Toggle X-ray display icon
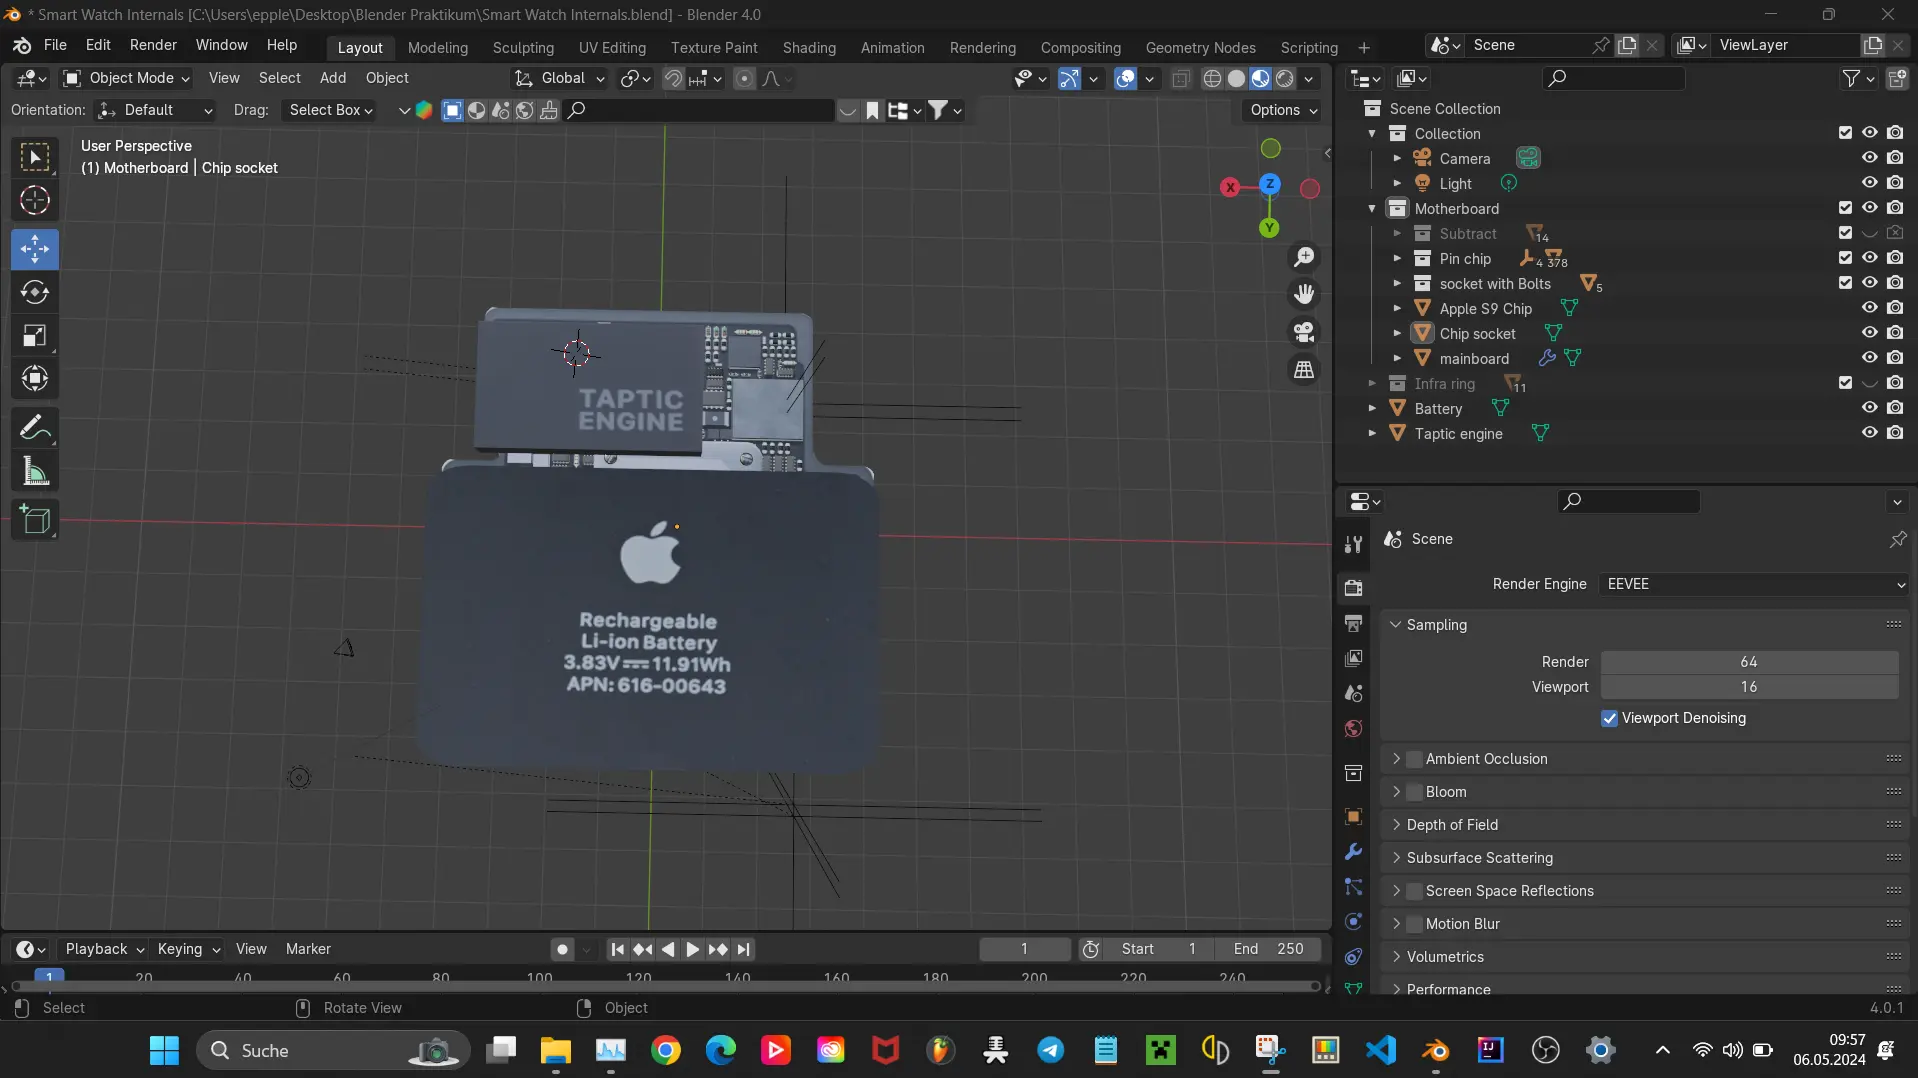 [x=1181, y=78]
